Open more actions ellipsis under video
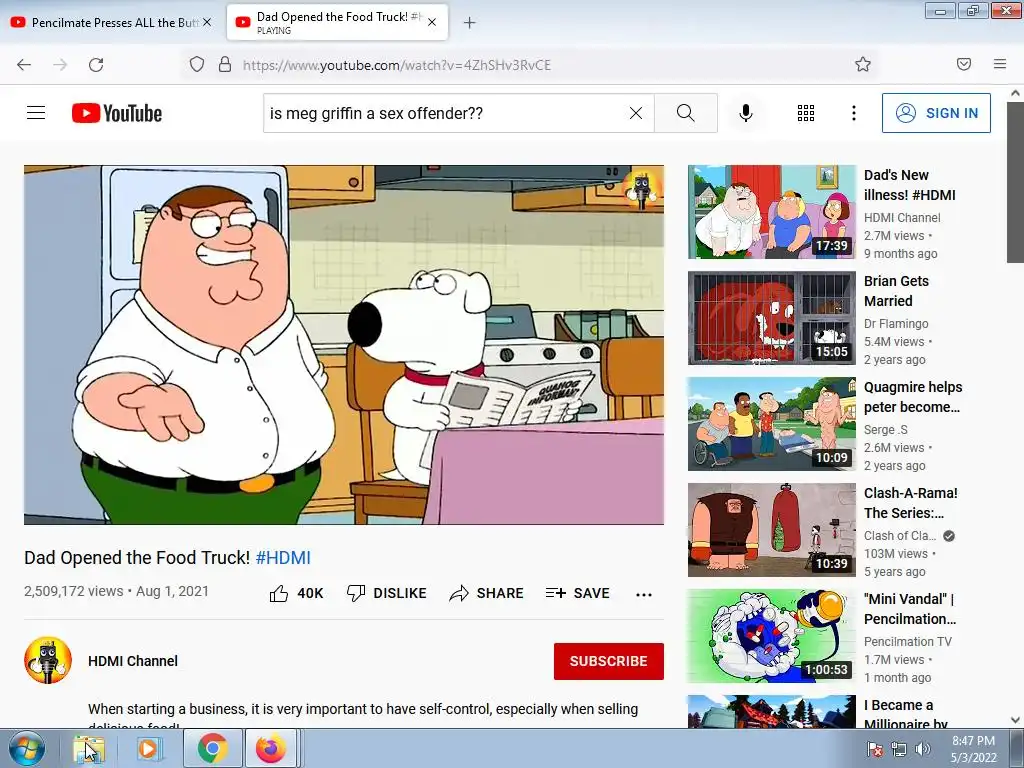 pos(644,594)
